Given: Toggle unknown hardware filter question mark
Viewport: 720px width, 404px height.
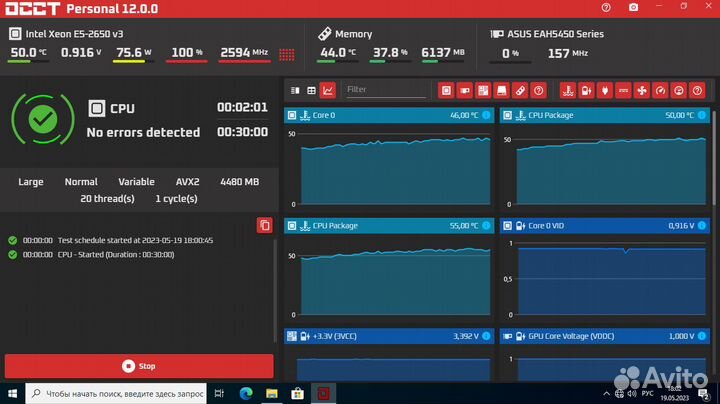Looking at the screenshot, I should pyautogui.click(x=538, y=90).
